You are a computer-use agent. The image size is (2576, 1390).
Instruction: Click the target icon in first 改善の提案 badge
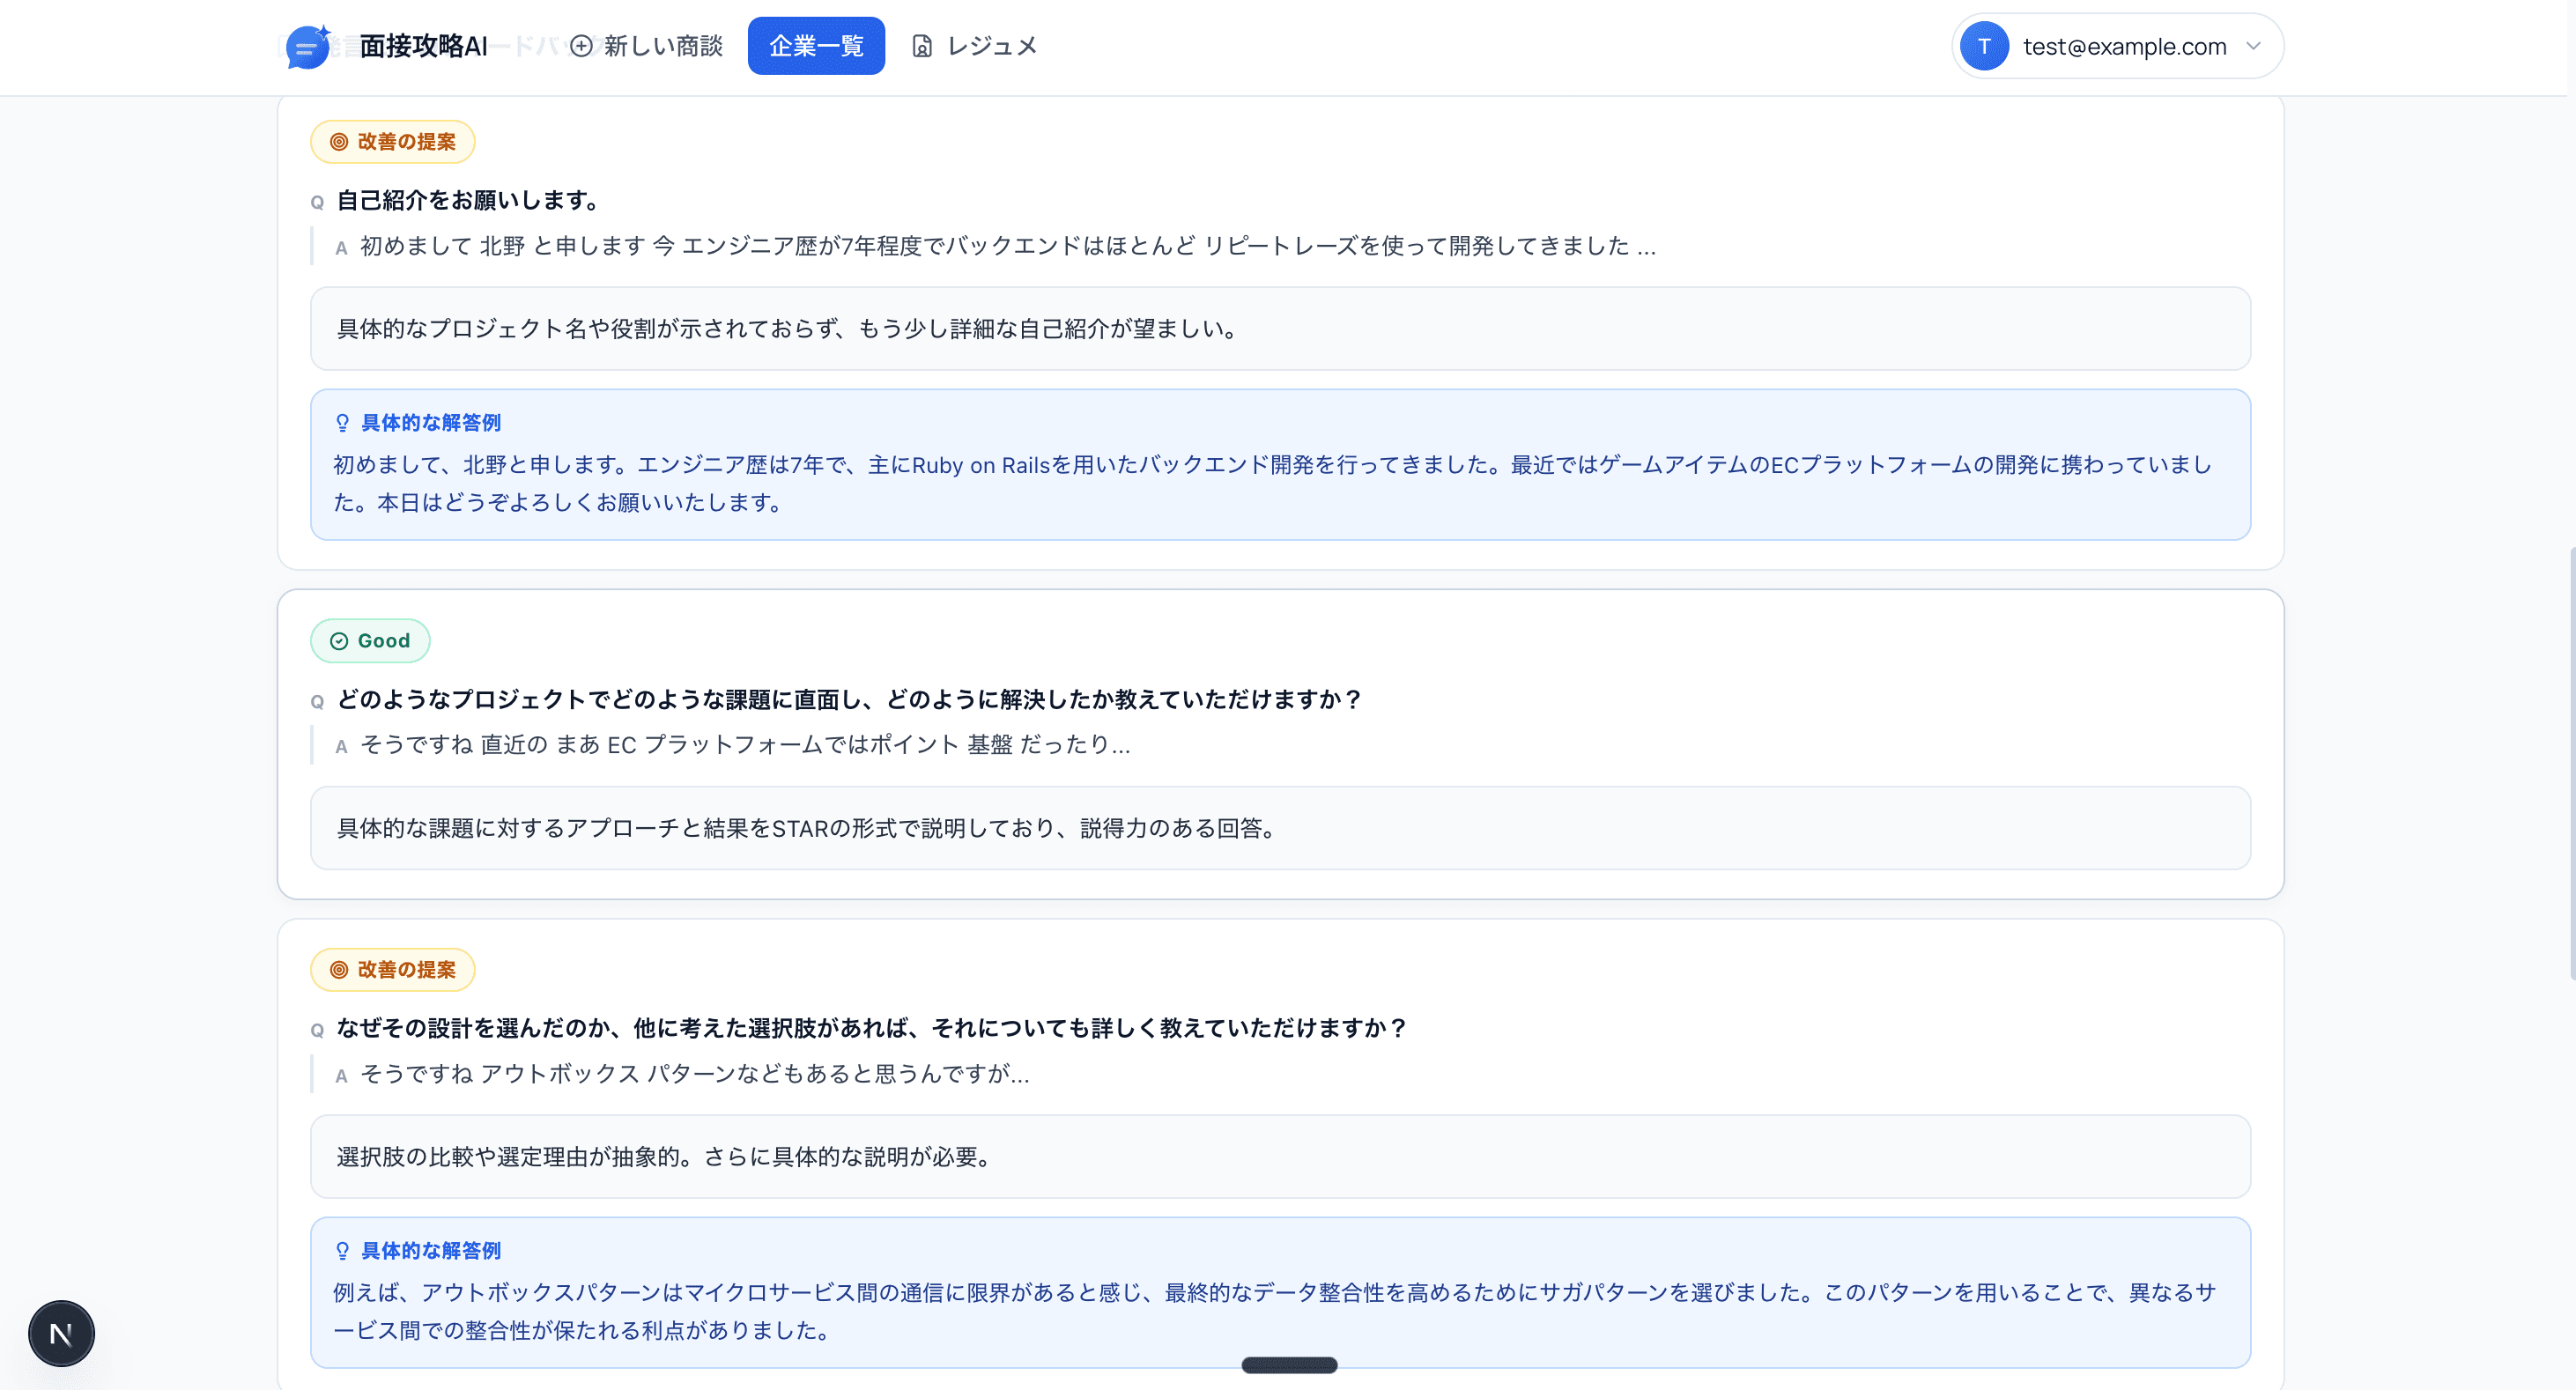click(339, 142)
